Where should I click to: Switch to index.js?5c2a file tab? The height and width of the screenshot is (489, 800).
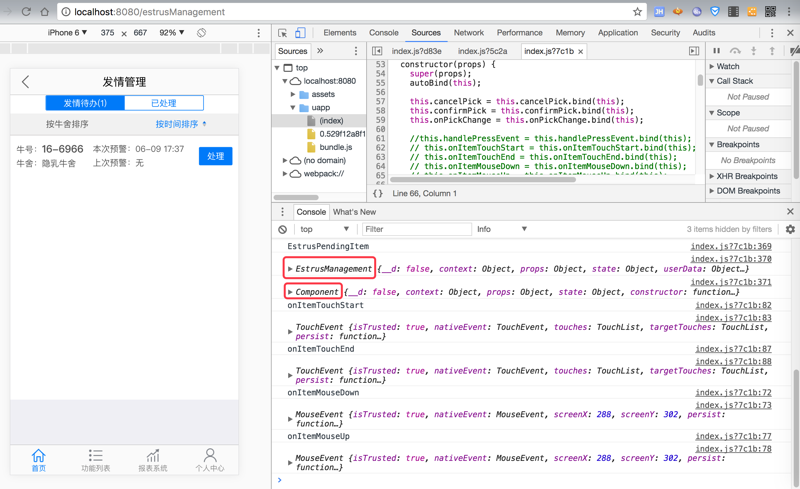click(x=482, y=51)
